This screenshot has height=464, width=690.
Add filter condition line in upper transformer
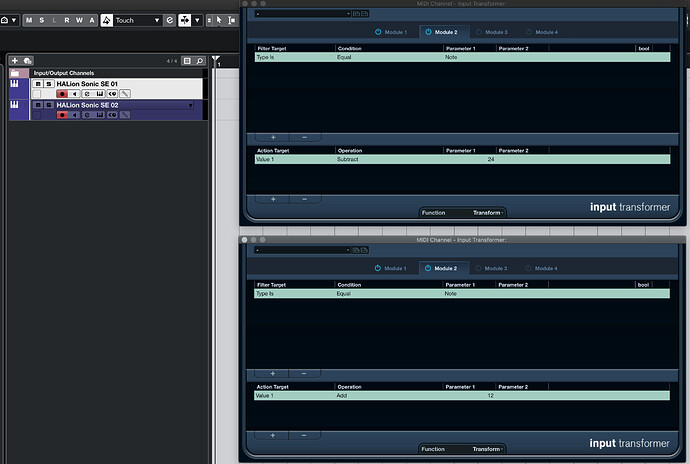[273, 137]
